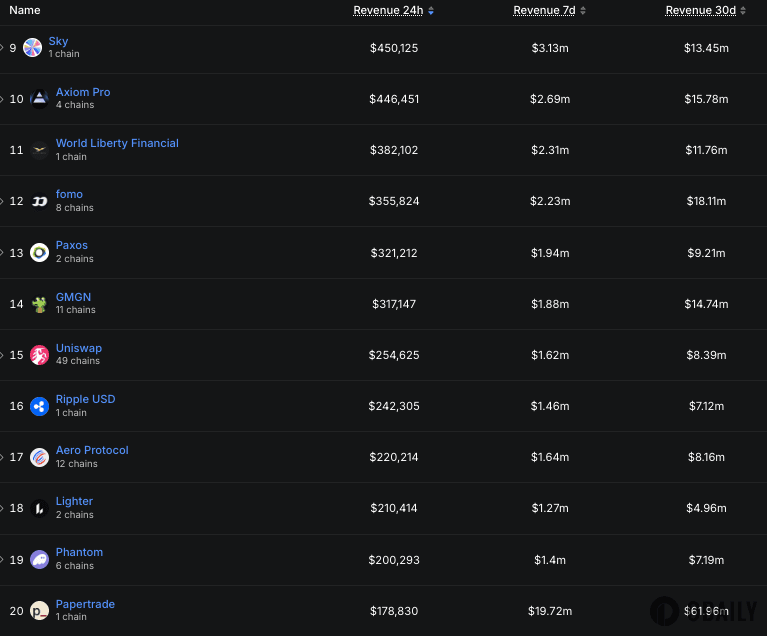Screen dimensions: 767x636
Task: Open the Lighter link
Action: (74, 501)
